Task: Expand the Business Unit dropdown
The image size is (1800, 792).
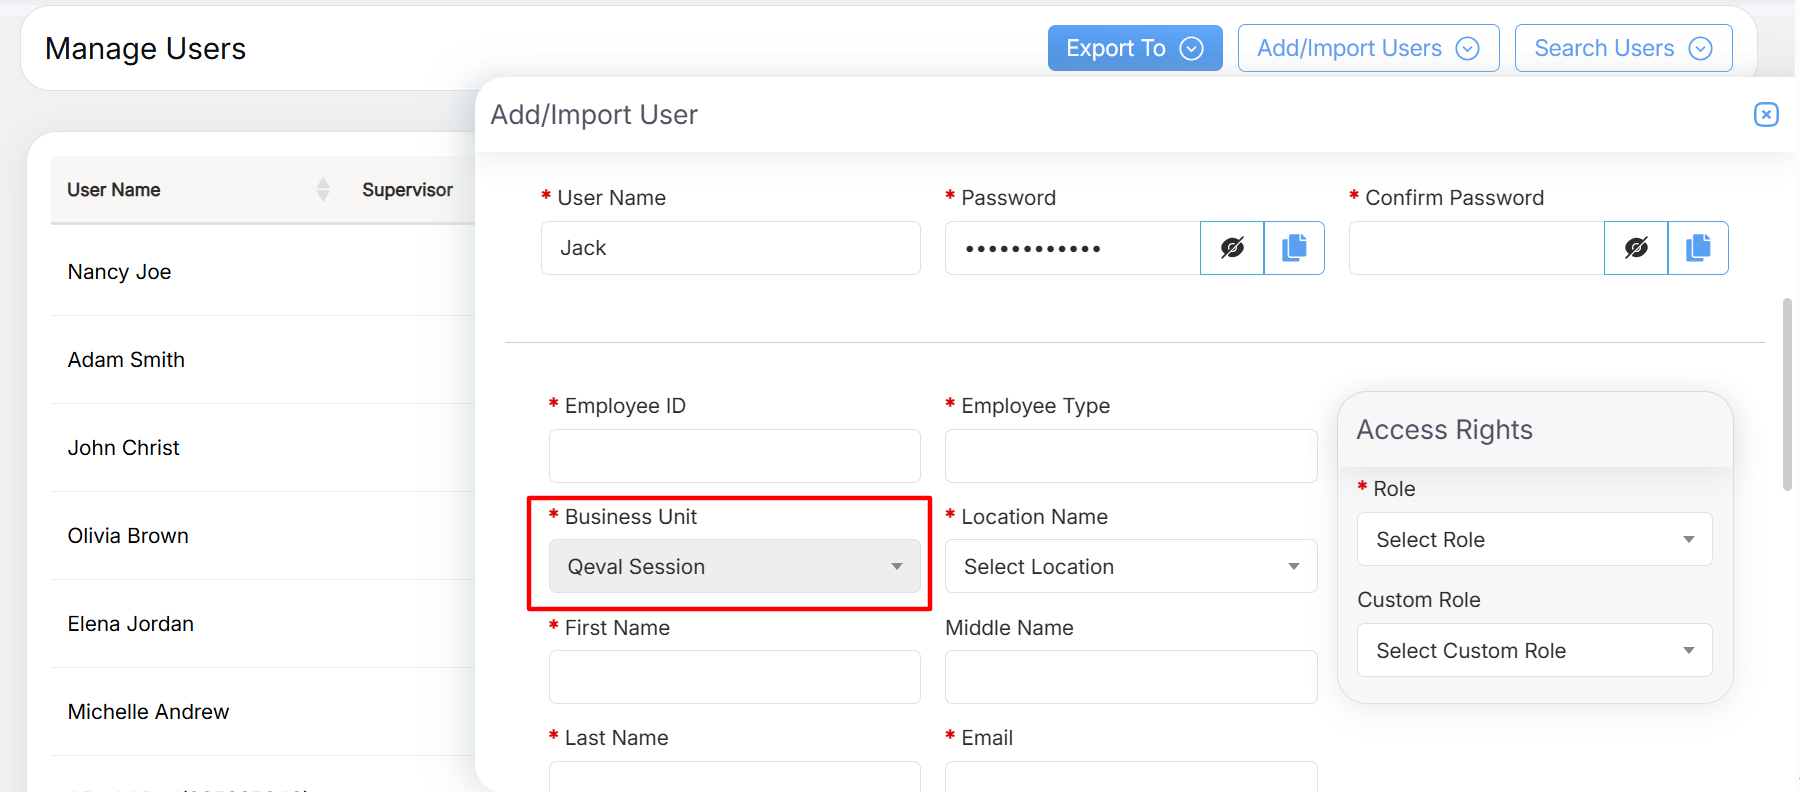Action: 734,567
